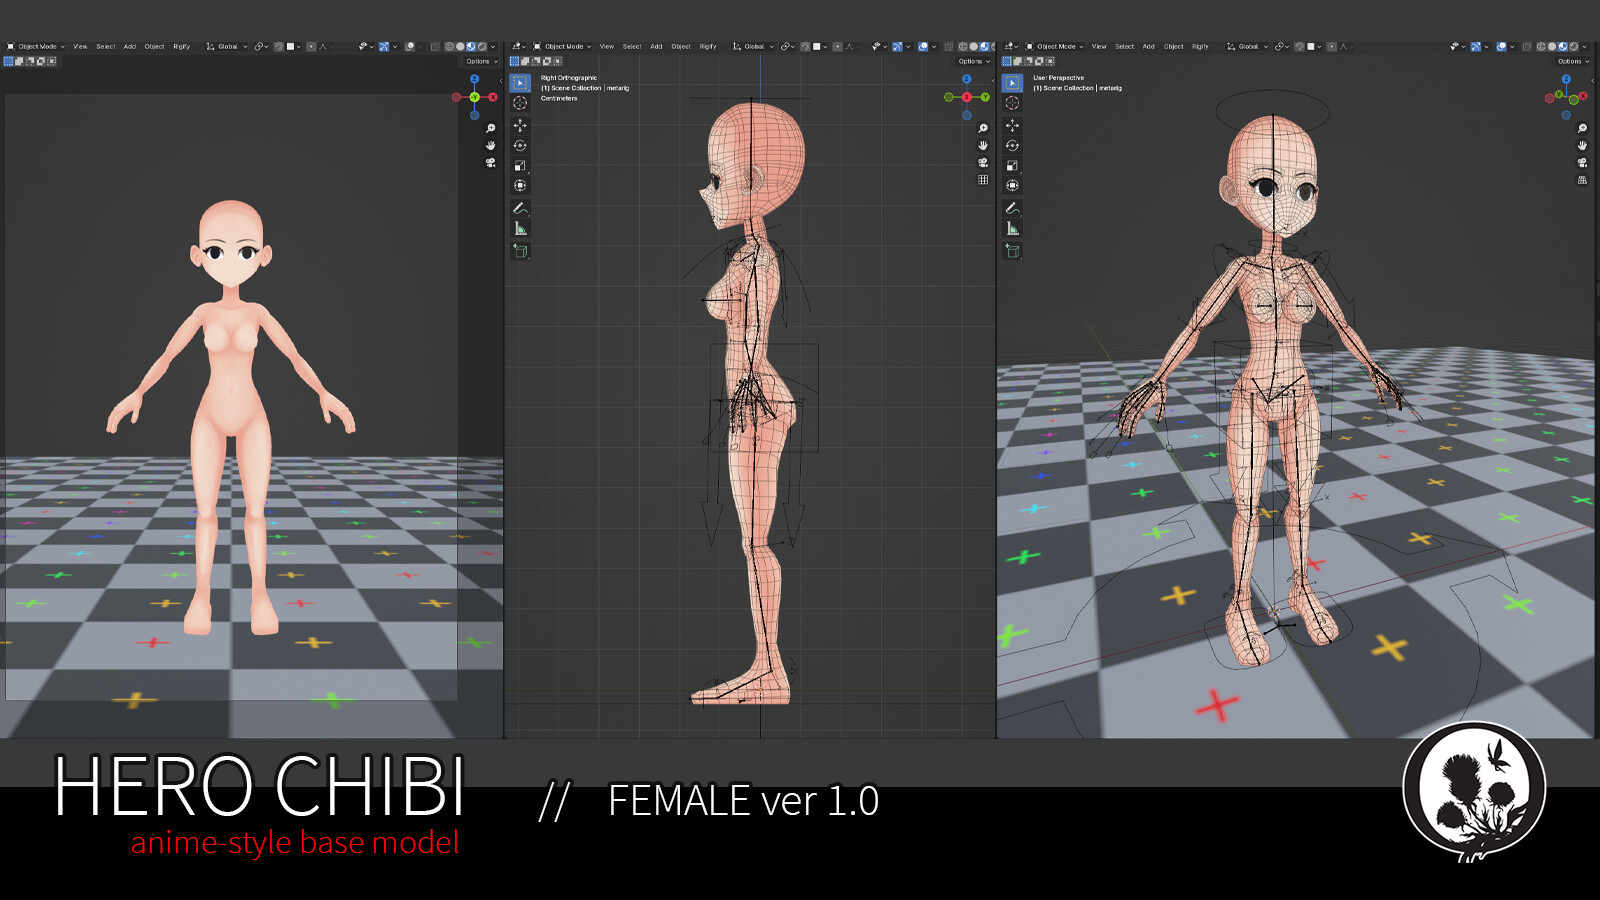
Task: Open Rigify menu in right viewport
Action: click(x=1200, y=46)
